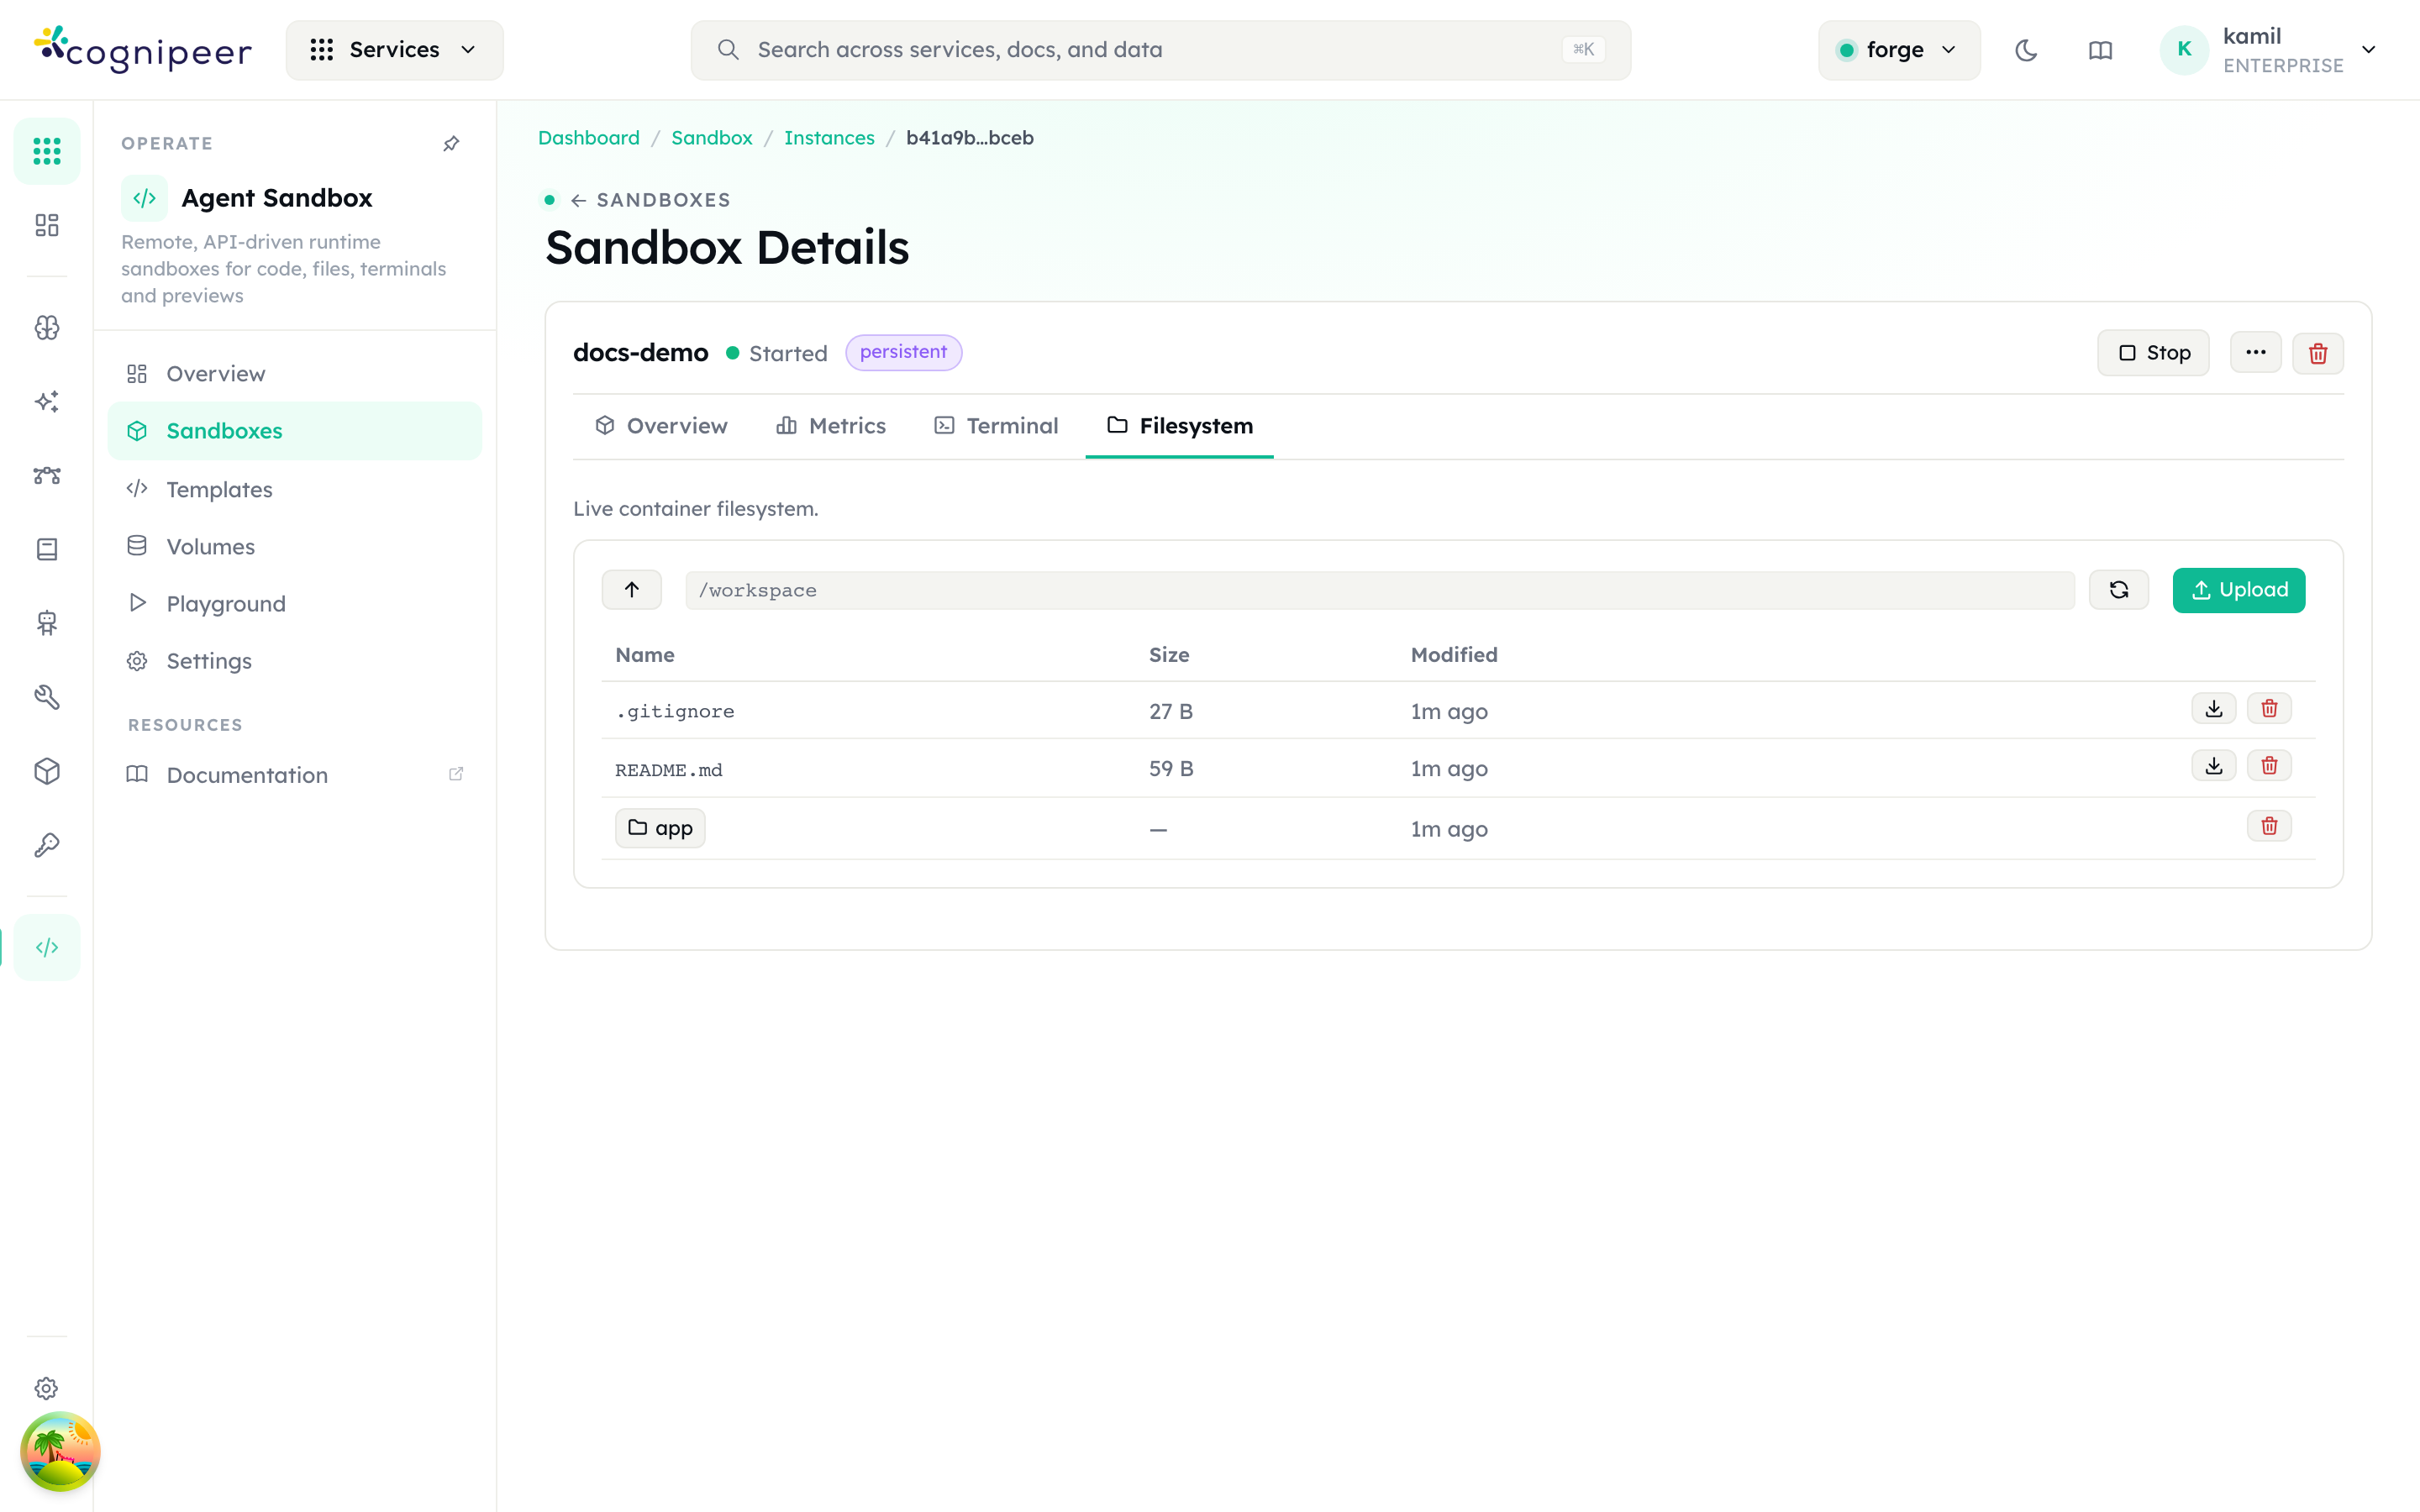Image resolution: width=2420 pixels, height=1512 pixels.
Task: Open Overview in the sidebar
Action: click(x=295, y=373)
